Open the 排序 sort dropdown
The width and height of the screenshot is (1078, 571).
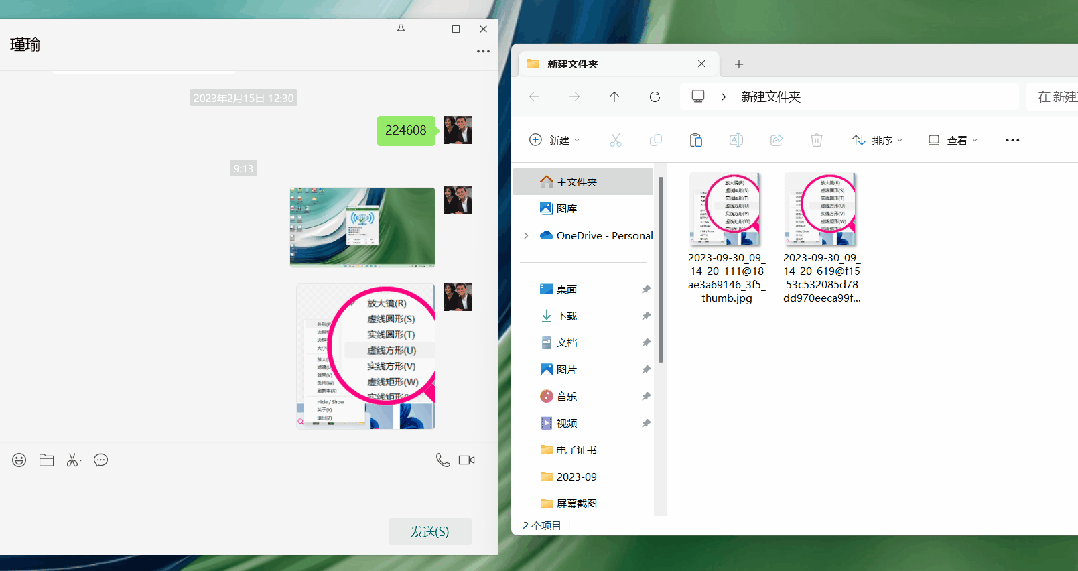877,140
